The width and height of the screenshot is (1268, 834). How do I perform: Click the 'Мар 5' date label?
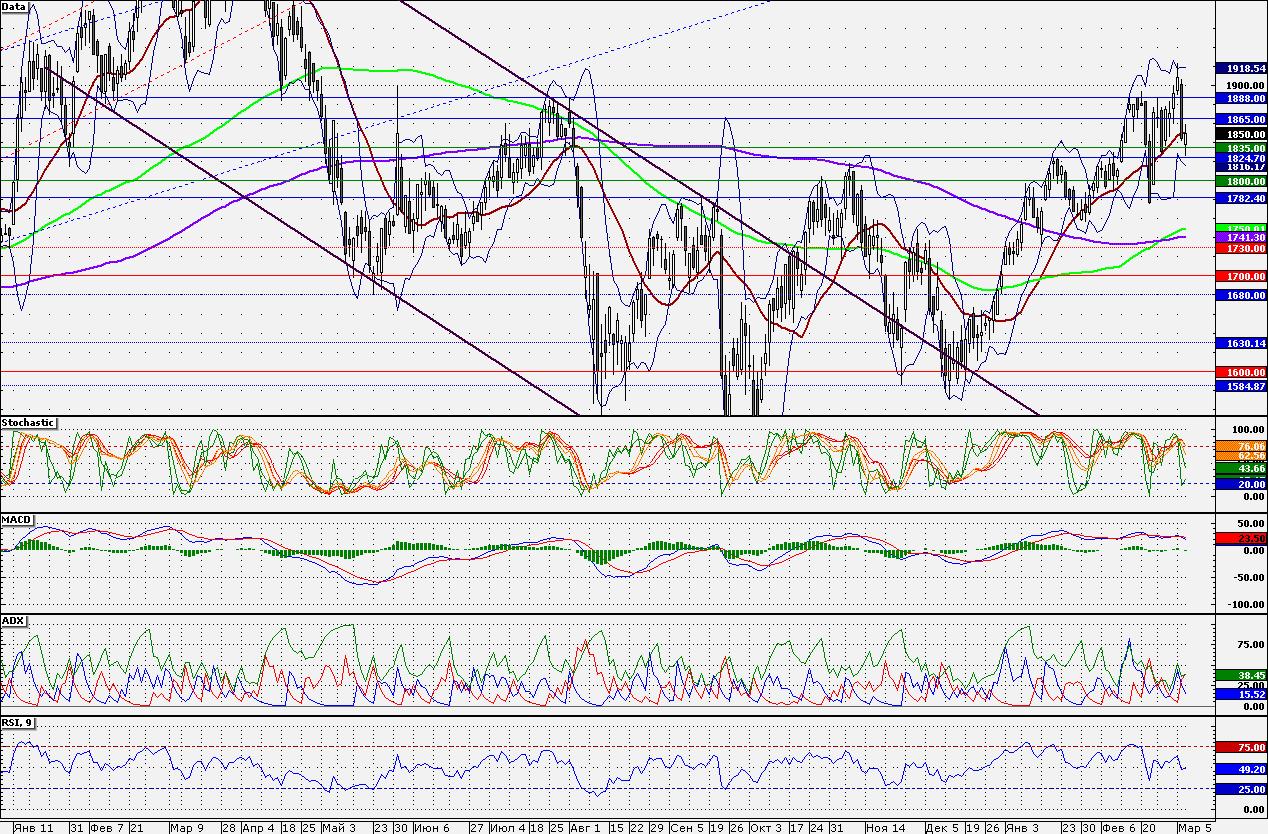(x=1197, y=827)
